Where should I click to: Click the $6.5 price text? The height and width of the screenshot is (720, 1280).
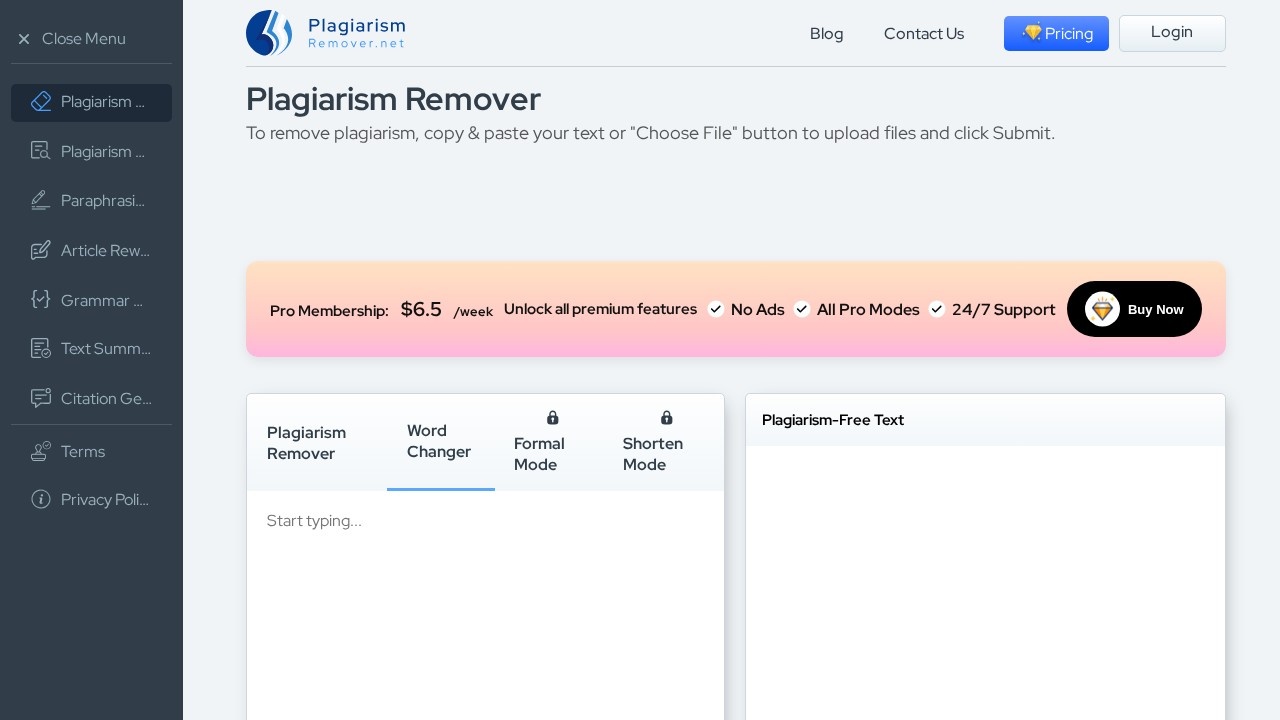click(x=421, y=309)
